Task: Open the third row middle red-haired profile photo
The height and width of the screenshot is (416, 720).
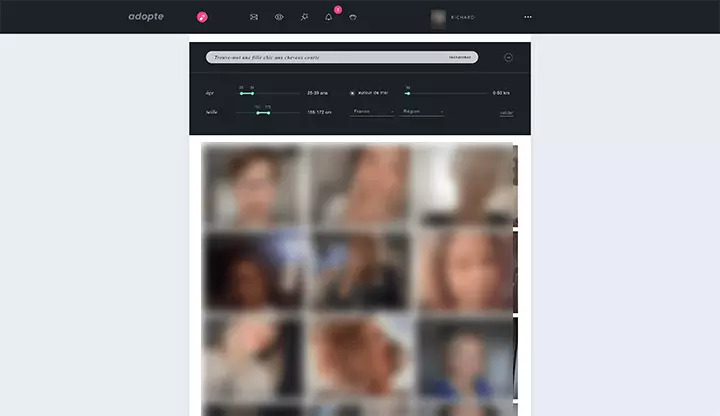Action: click(360, 357)
